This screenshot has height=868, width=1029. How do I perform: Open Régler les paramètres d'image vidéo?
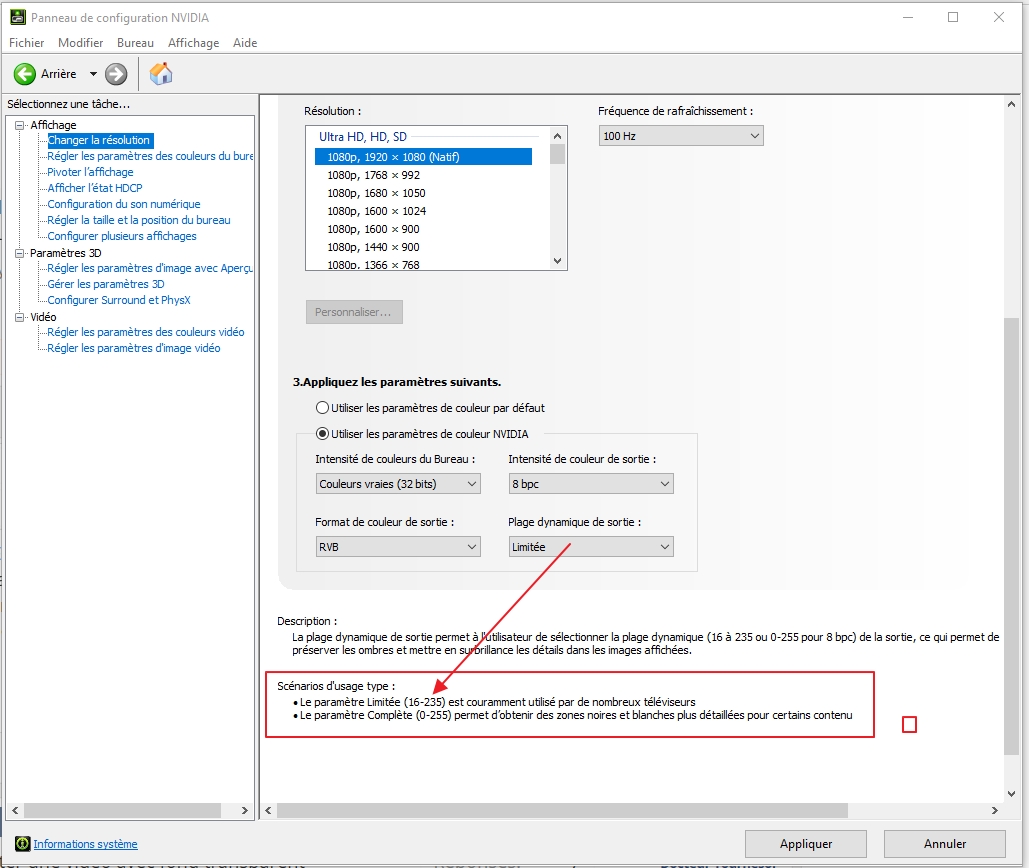(x=134, y=348)
